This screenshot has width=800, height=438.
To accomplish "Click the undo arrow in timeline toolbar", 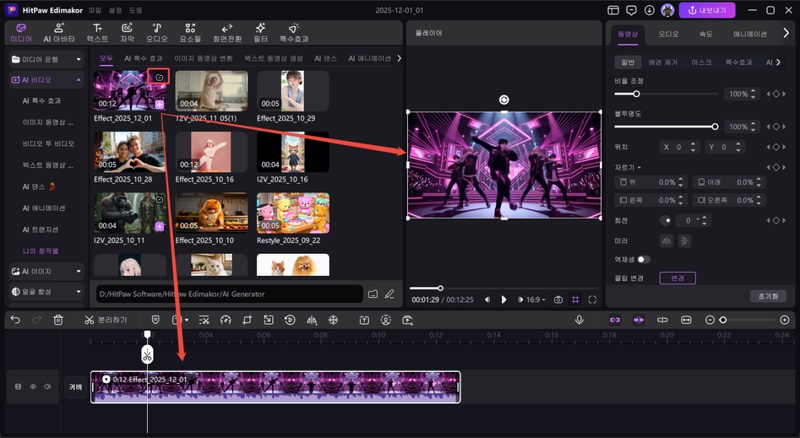I will tap(15, 320).
